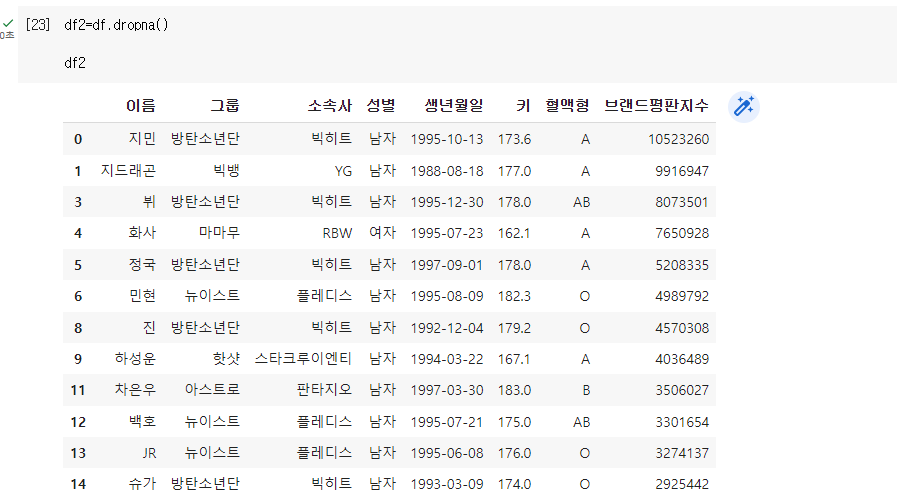901x499 pixels.
Task: Click the group cell 핫샷
Action: point(226,359)
